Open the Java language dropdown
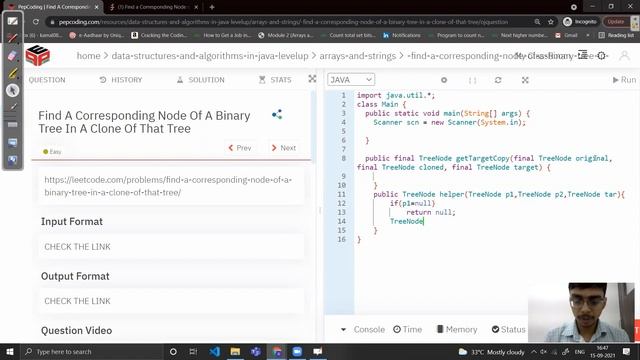 pos(351,80)
